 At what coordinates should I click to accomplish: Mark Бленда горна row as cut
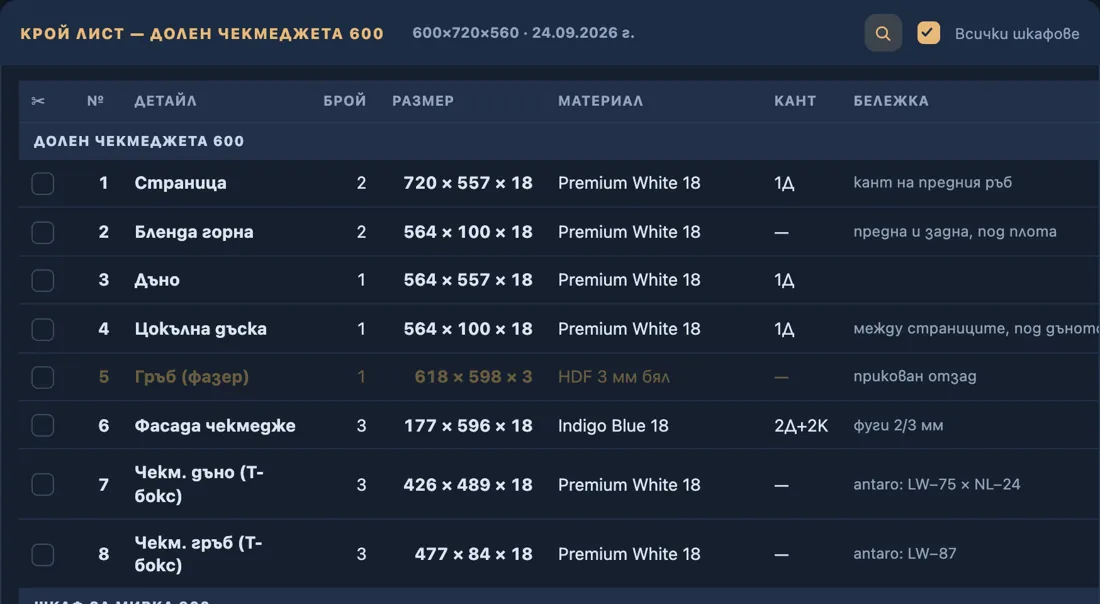(x=43, y=232)
